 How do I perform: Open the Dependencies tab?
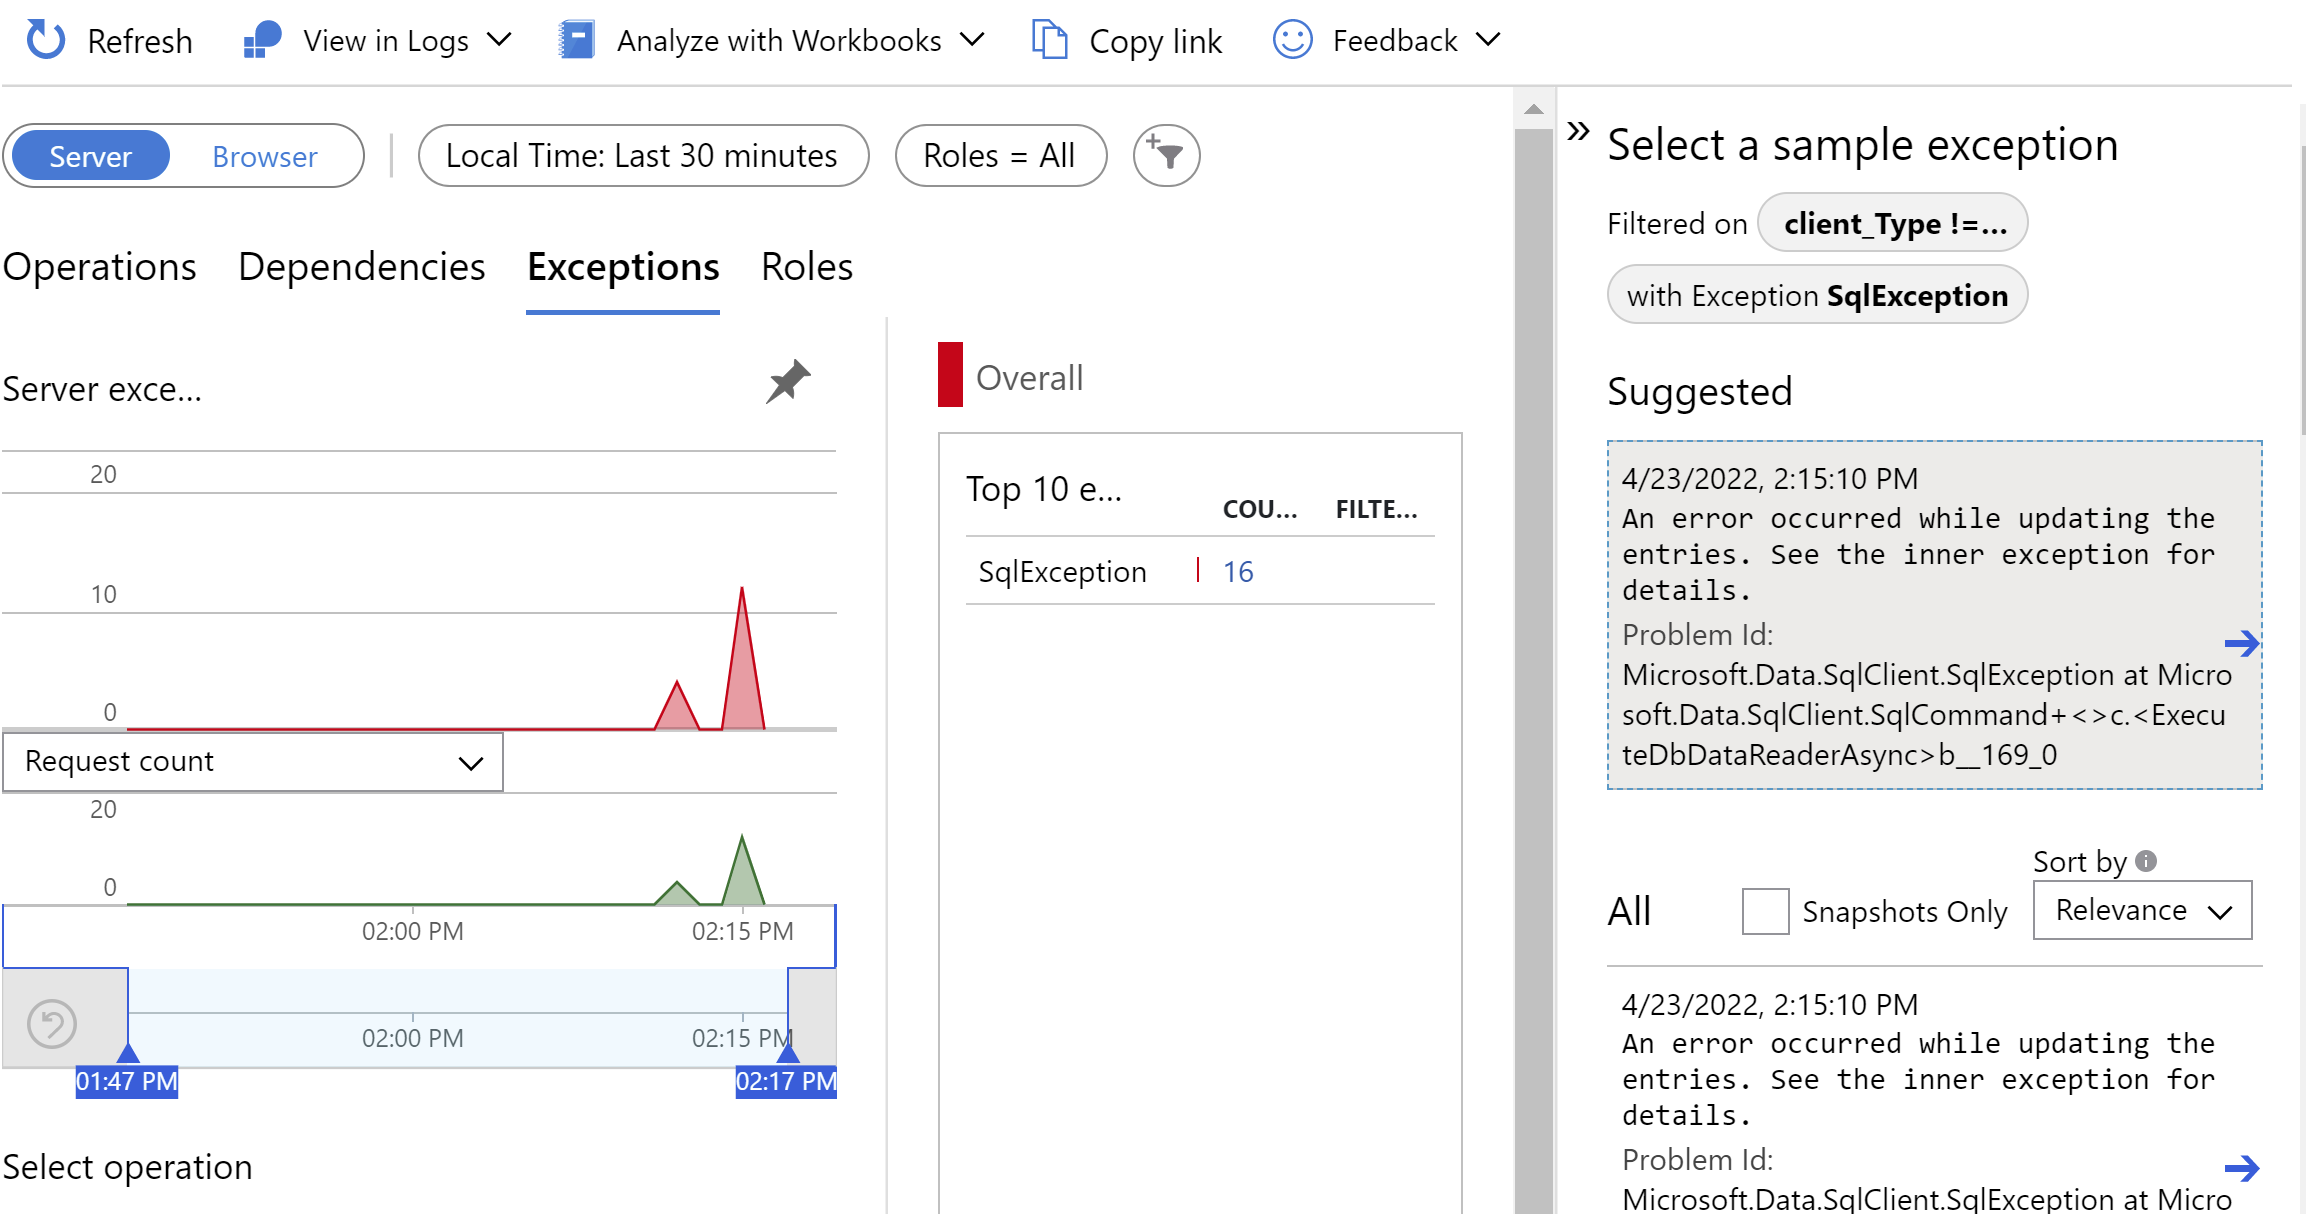(361, 267)
